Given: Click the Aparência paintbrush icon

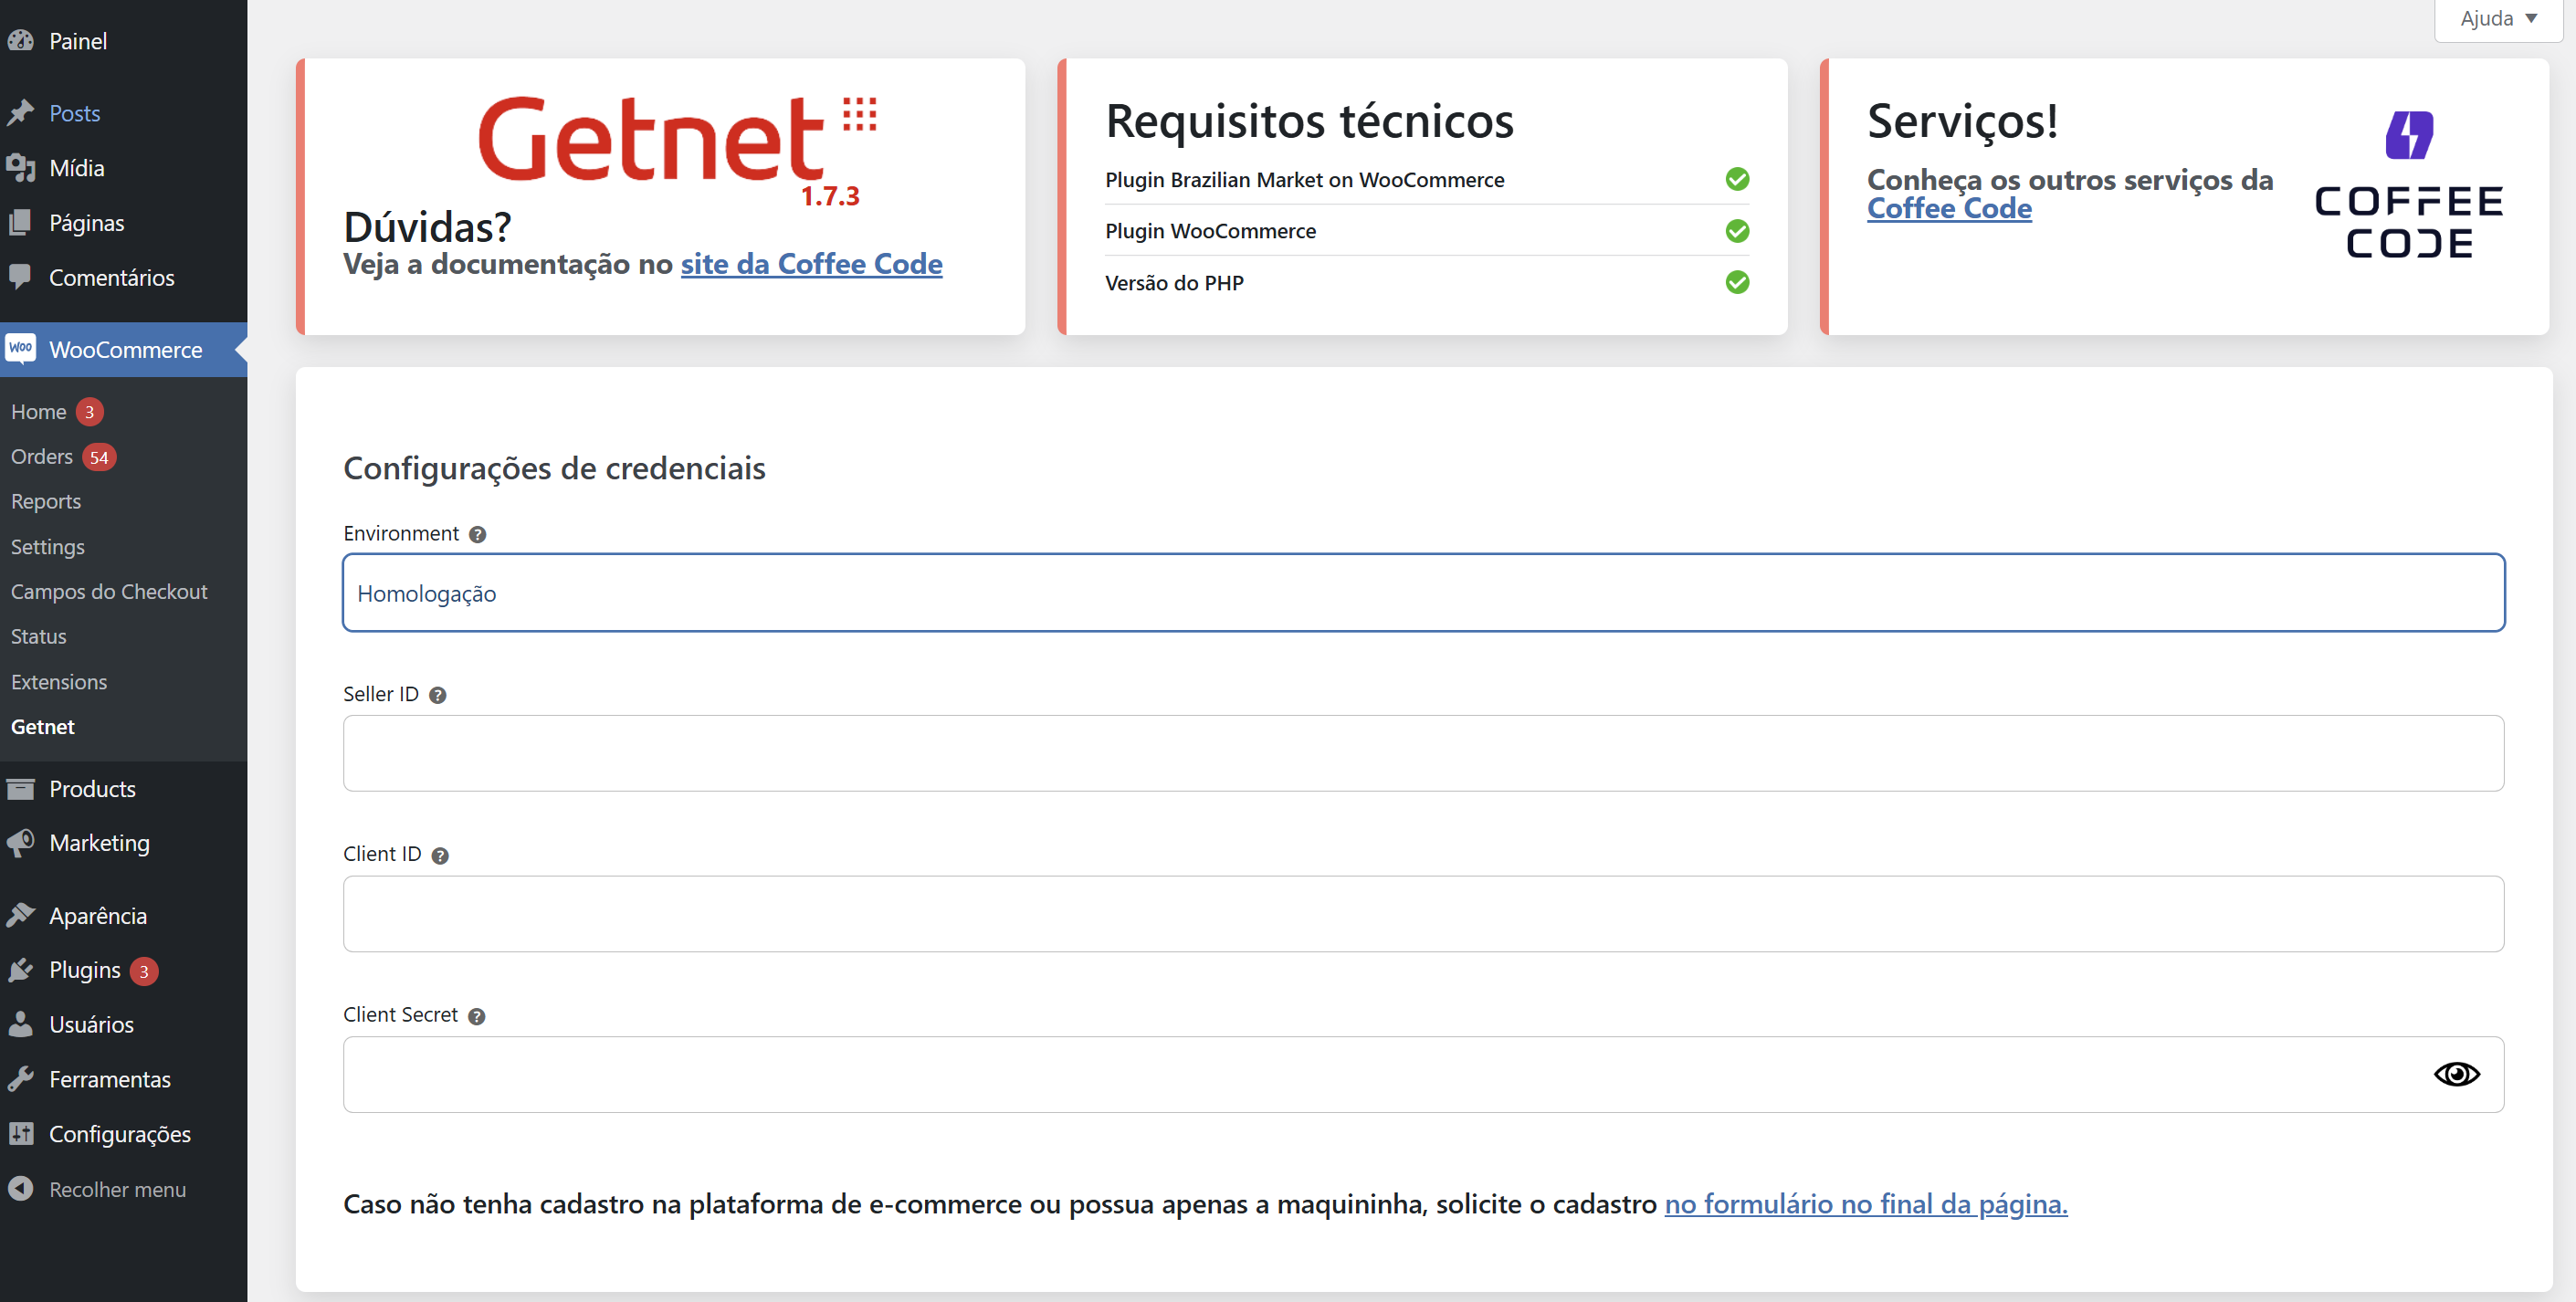Looking at the screenshot, I should [21, 915].
